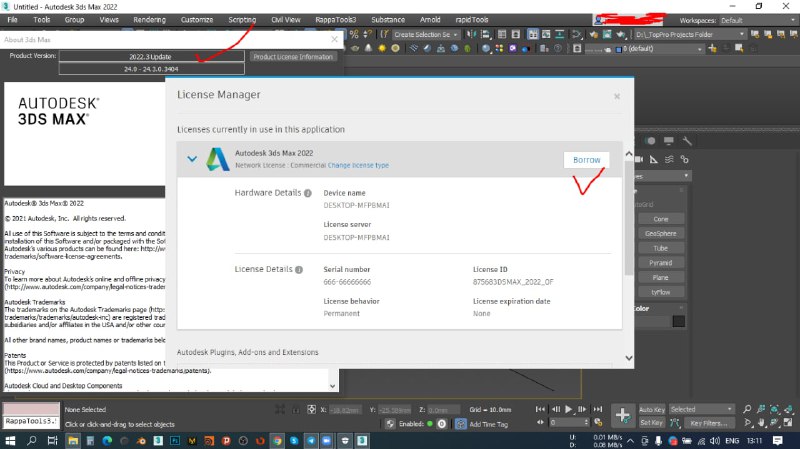The height and width of the screenshot is (449, 800).
Task: Select the Systems category icon
Action: pyautogui.click(x=685, y=160)
